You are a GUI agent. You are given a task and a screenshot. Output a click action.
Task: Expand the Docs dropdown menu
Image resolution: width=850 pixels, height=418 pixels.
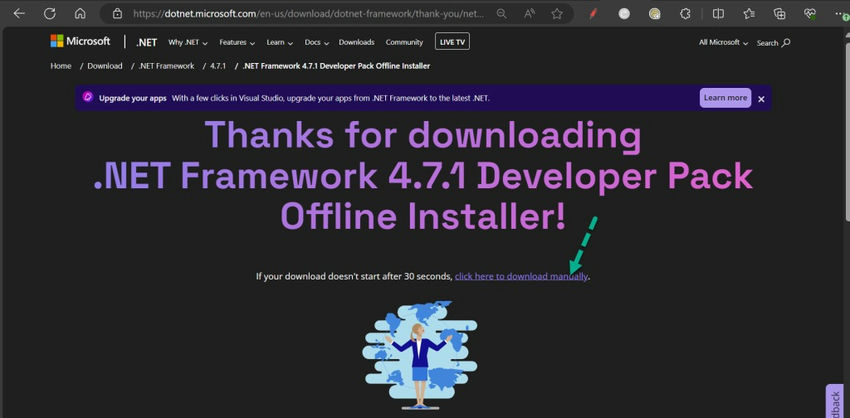(x=317, y=42)
